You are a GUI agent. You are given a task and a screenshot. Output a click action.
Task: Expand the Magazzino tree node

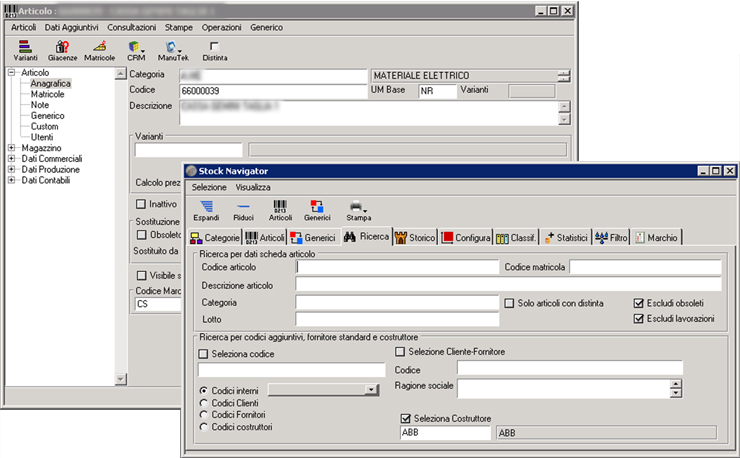pyautogui.click(x=12, y=148)
